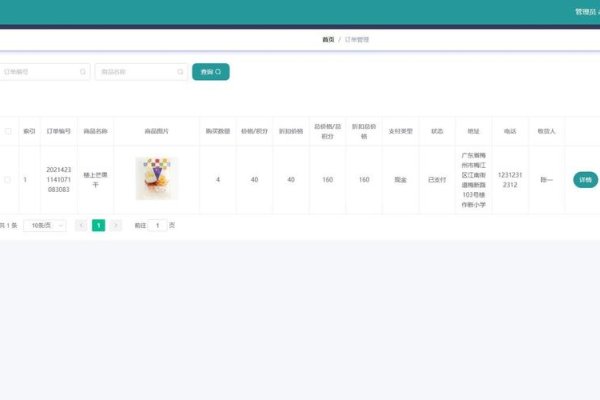Click the order number column header
600x400 pixels.
coord(59,131)
